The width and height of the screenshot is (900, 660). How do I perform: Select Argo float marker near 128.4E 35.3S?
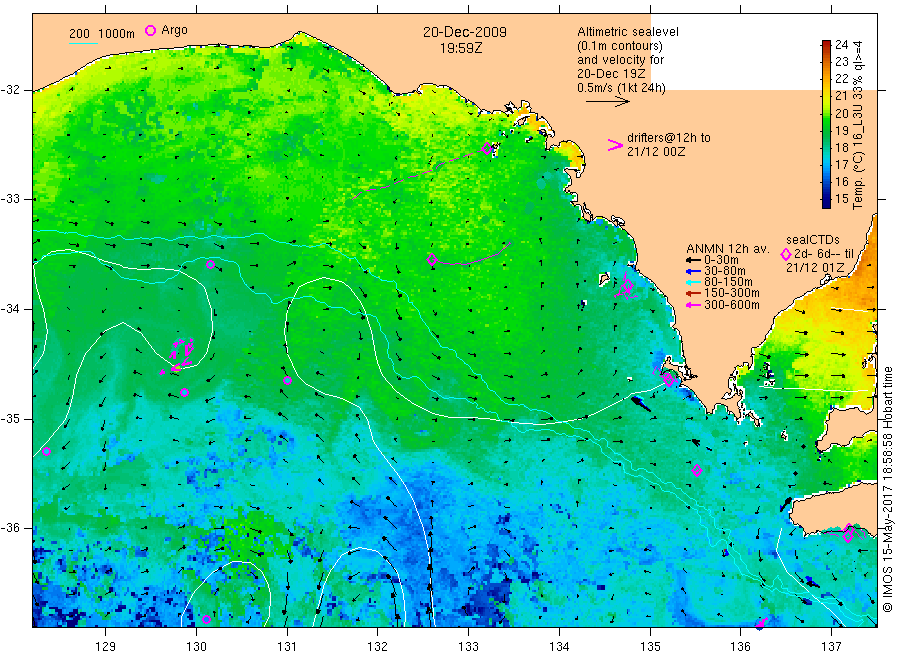coord(46,452)
